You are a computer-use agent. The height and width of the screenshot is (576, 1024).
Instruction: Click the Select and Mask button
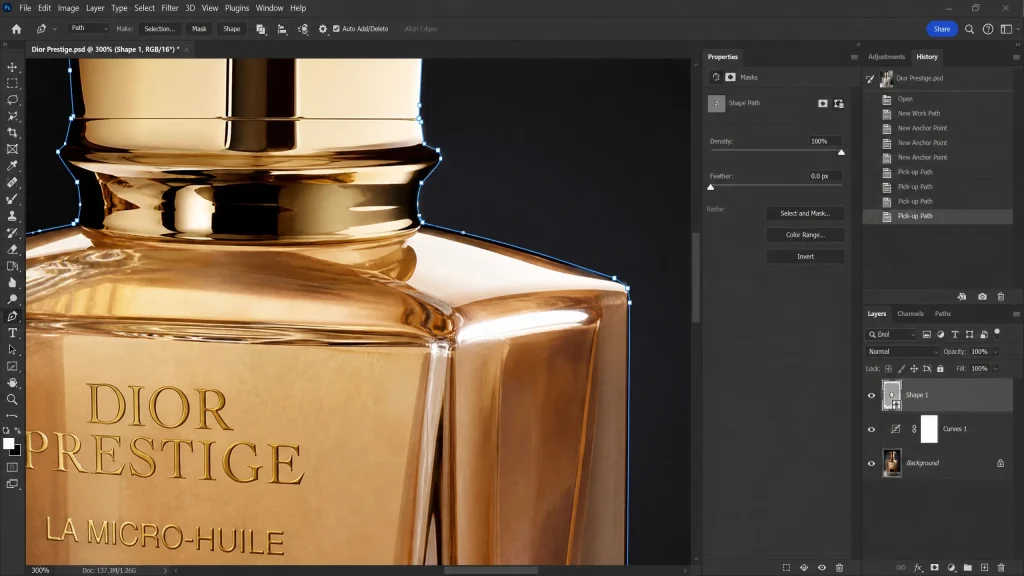(805, 214)
